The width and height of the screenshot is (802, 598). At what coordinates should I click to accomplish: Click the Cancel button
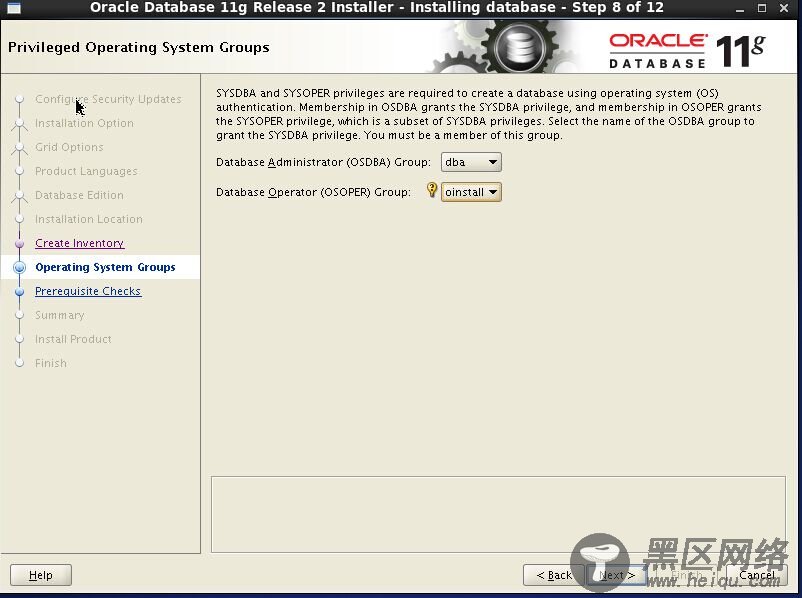(756, 575)
